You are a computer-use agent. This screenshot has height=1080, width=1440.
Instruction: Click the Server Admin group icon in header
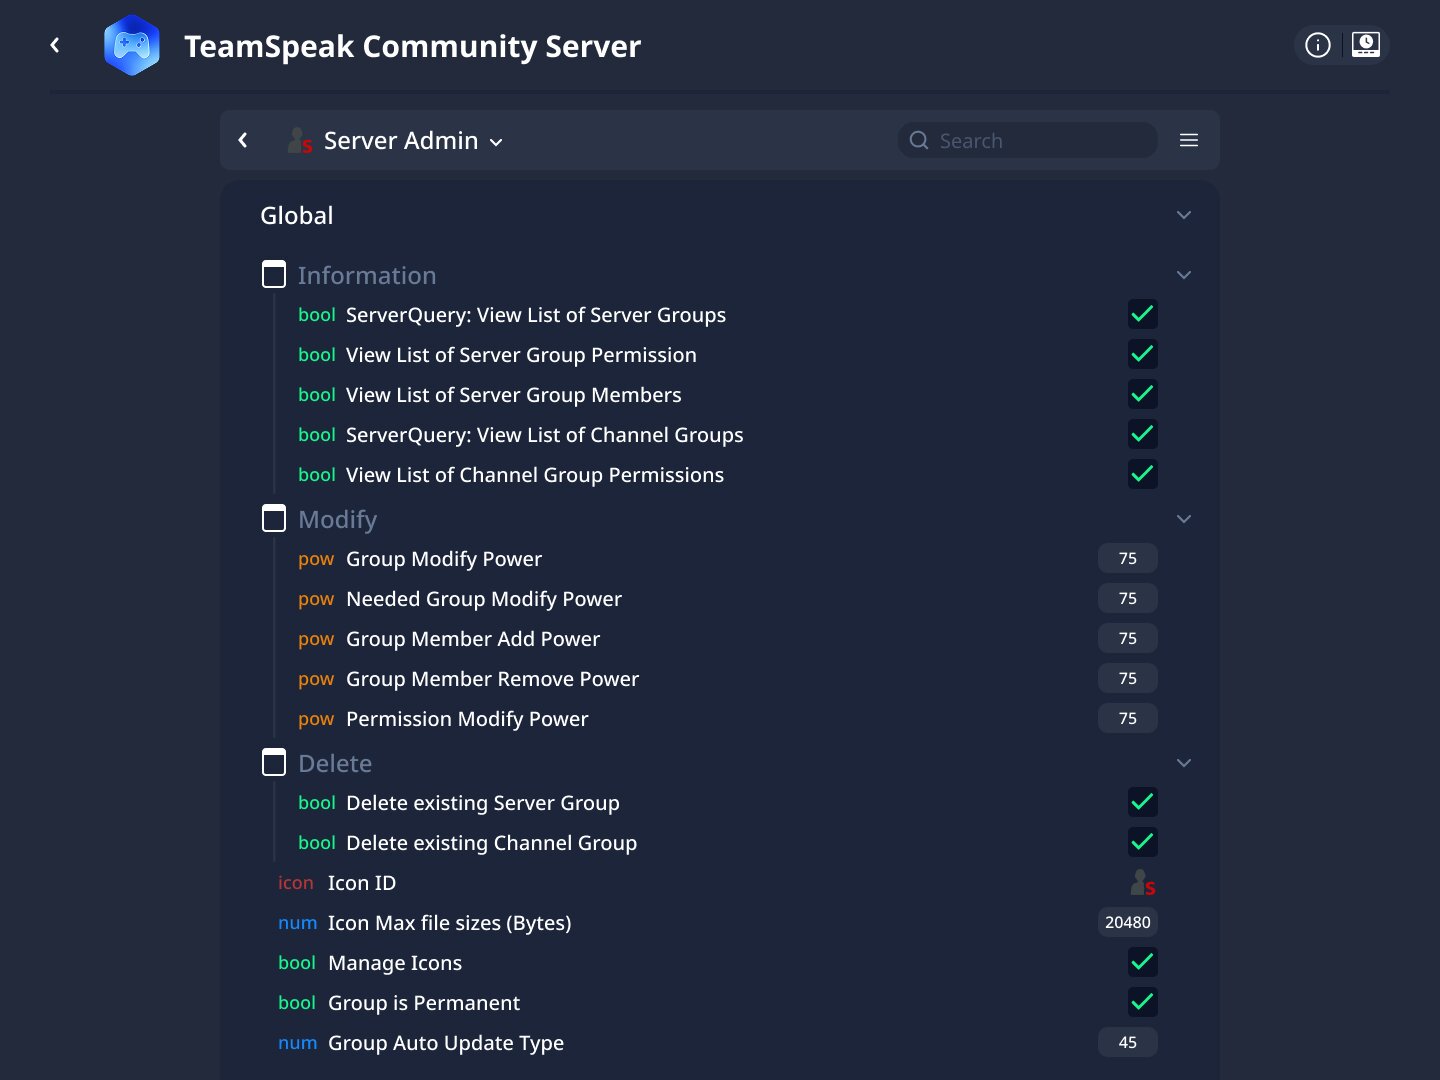click(x=300, y=141)
